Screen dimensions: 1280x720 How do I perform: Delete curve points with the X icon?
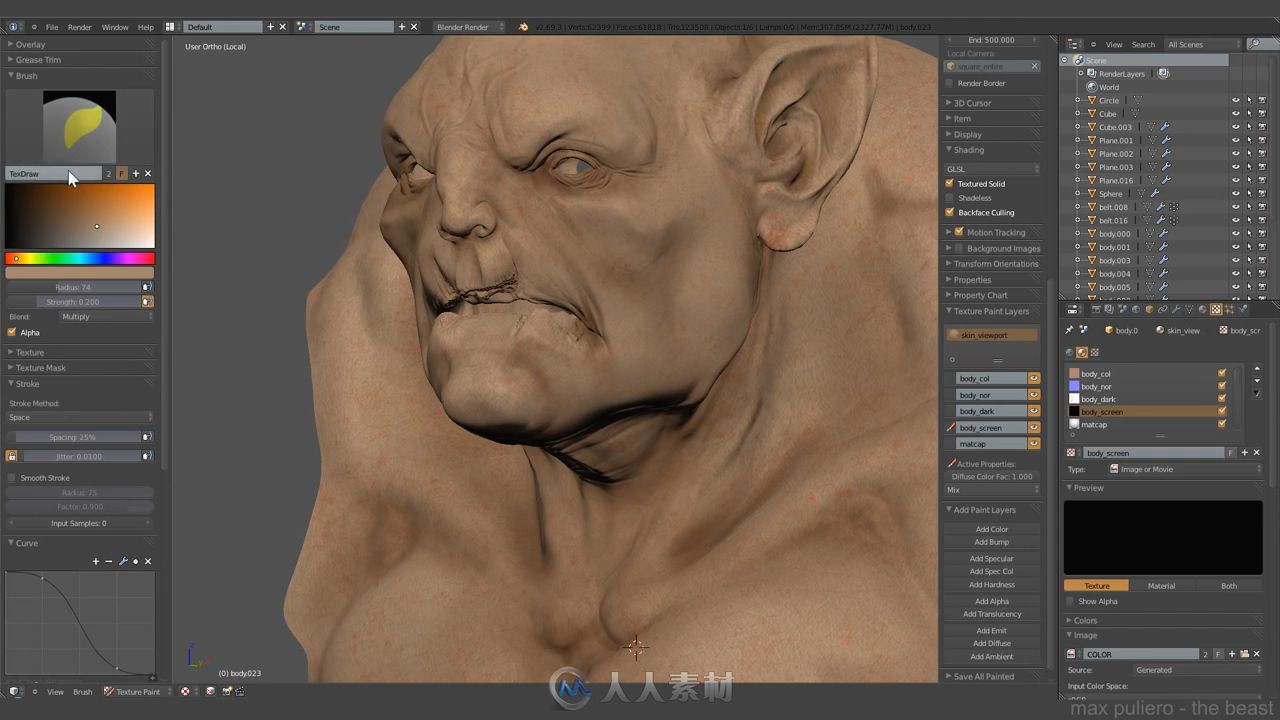(x=148, y=561)
